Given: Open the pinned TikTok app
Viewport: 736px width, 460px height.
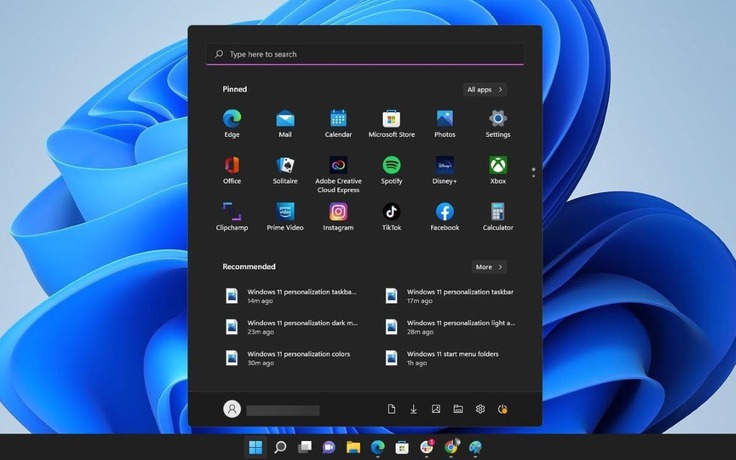Looking at the screenshot, I should coord(391,216).
